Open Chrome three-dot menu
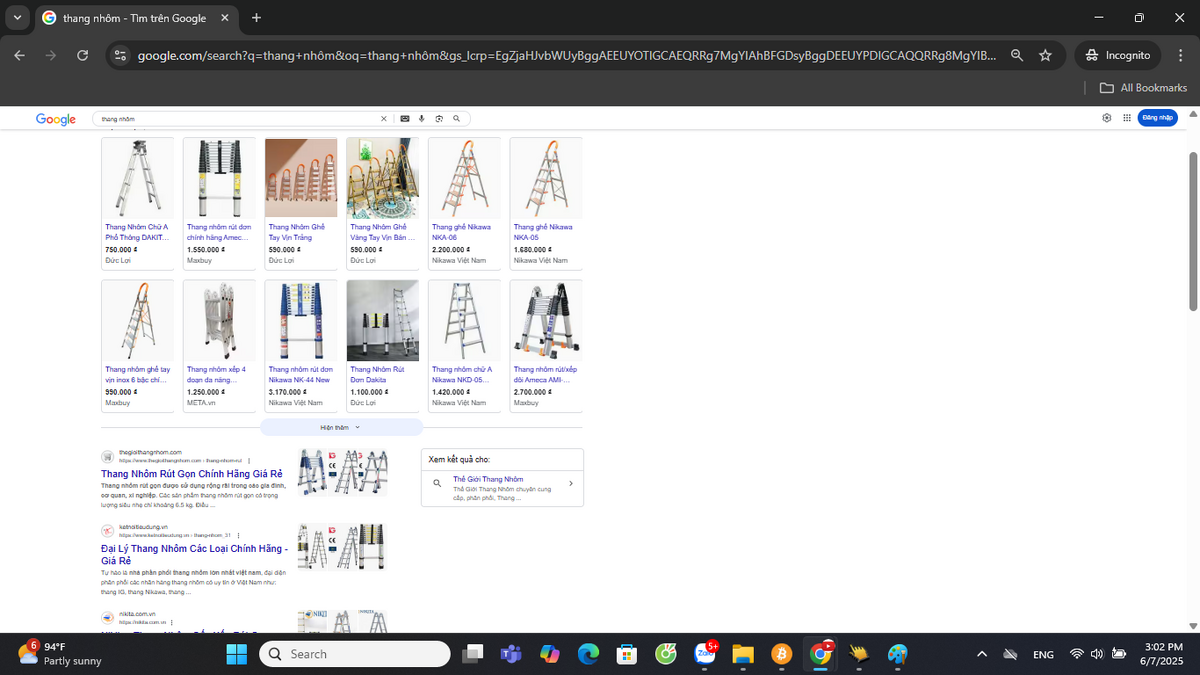The image size is (1200, 675). click(x=1179, y=55)
